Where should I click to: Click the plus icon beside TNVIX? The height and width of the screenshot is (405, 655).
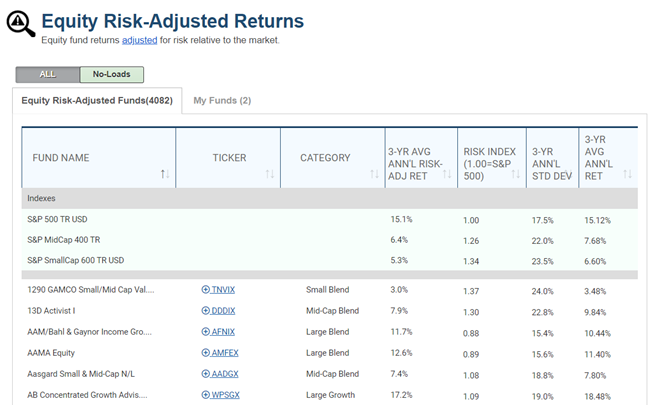coord(206,290)
